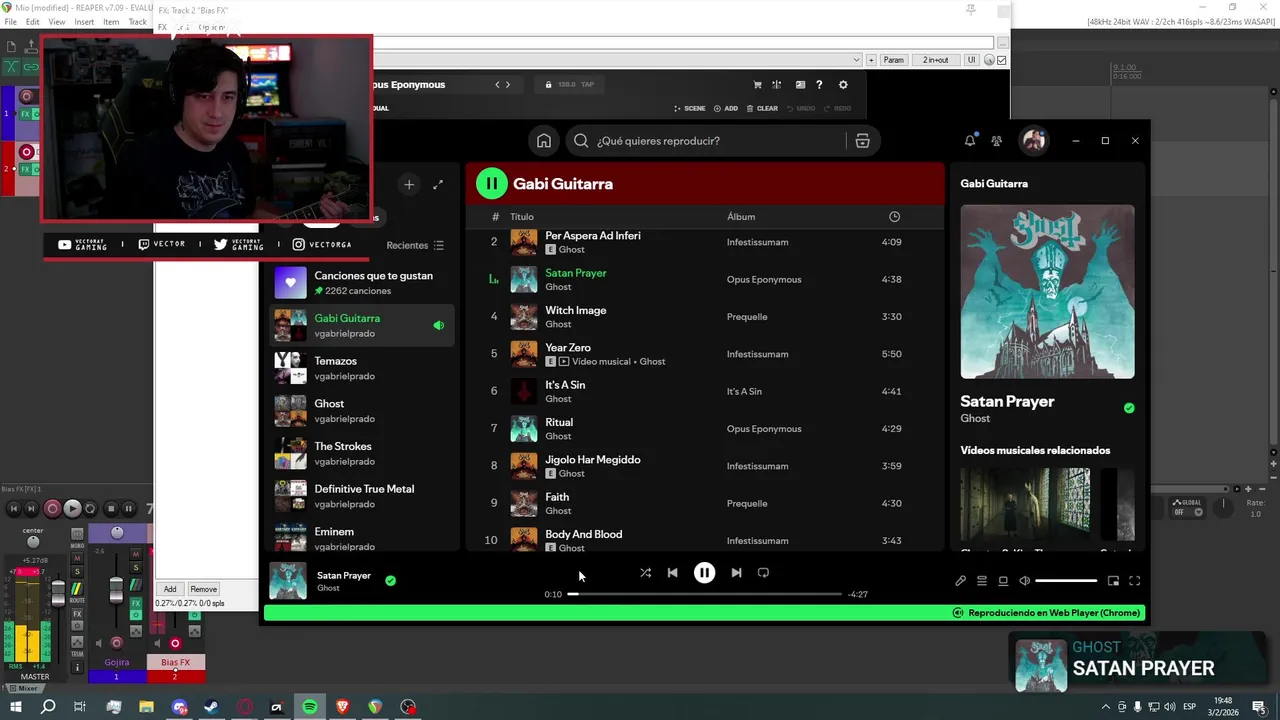Open connect to a device icon
This screenshot has width=1280, height=720.
pyautogui.click(x=1003, y=581)
